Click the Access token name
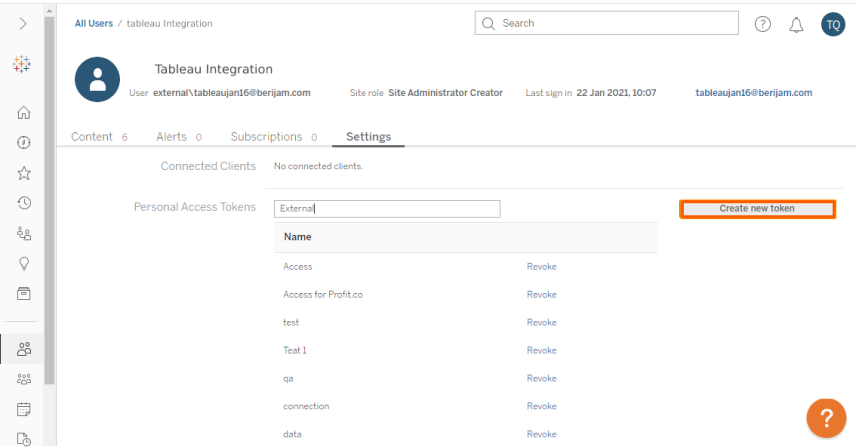 (x=298, y=266)
